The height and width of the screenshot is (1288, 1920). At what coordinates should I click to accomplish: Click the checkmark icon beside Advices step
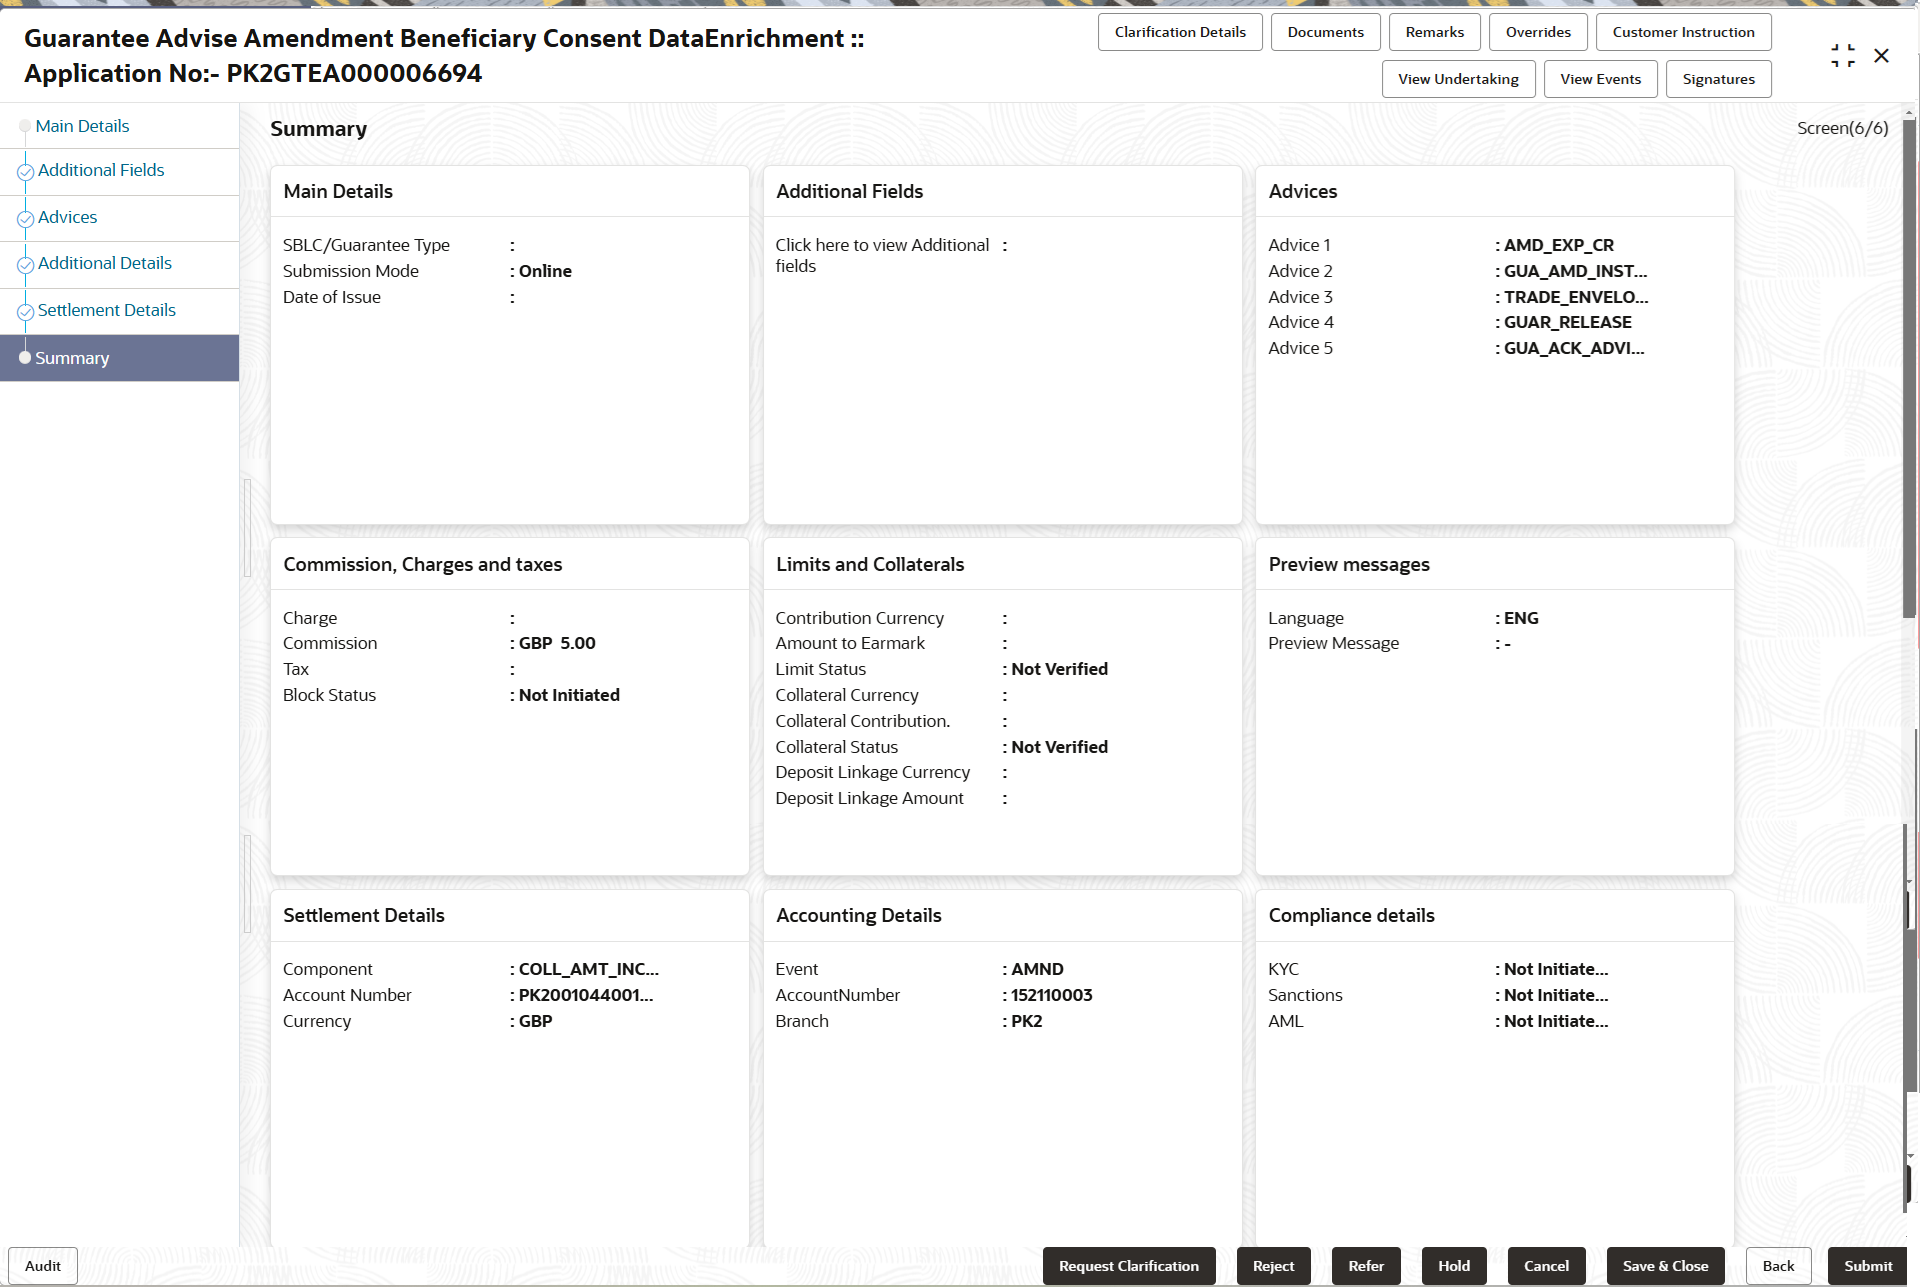[25, 219]
